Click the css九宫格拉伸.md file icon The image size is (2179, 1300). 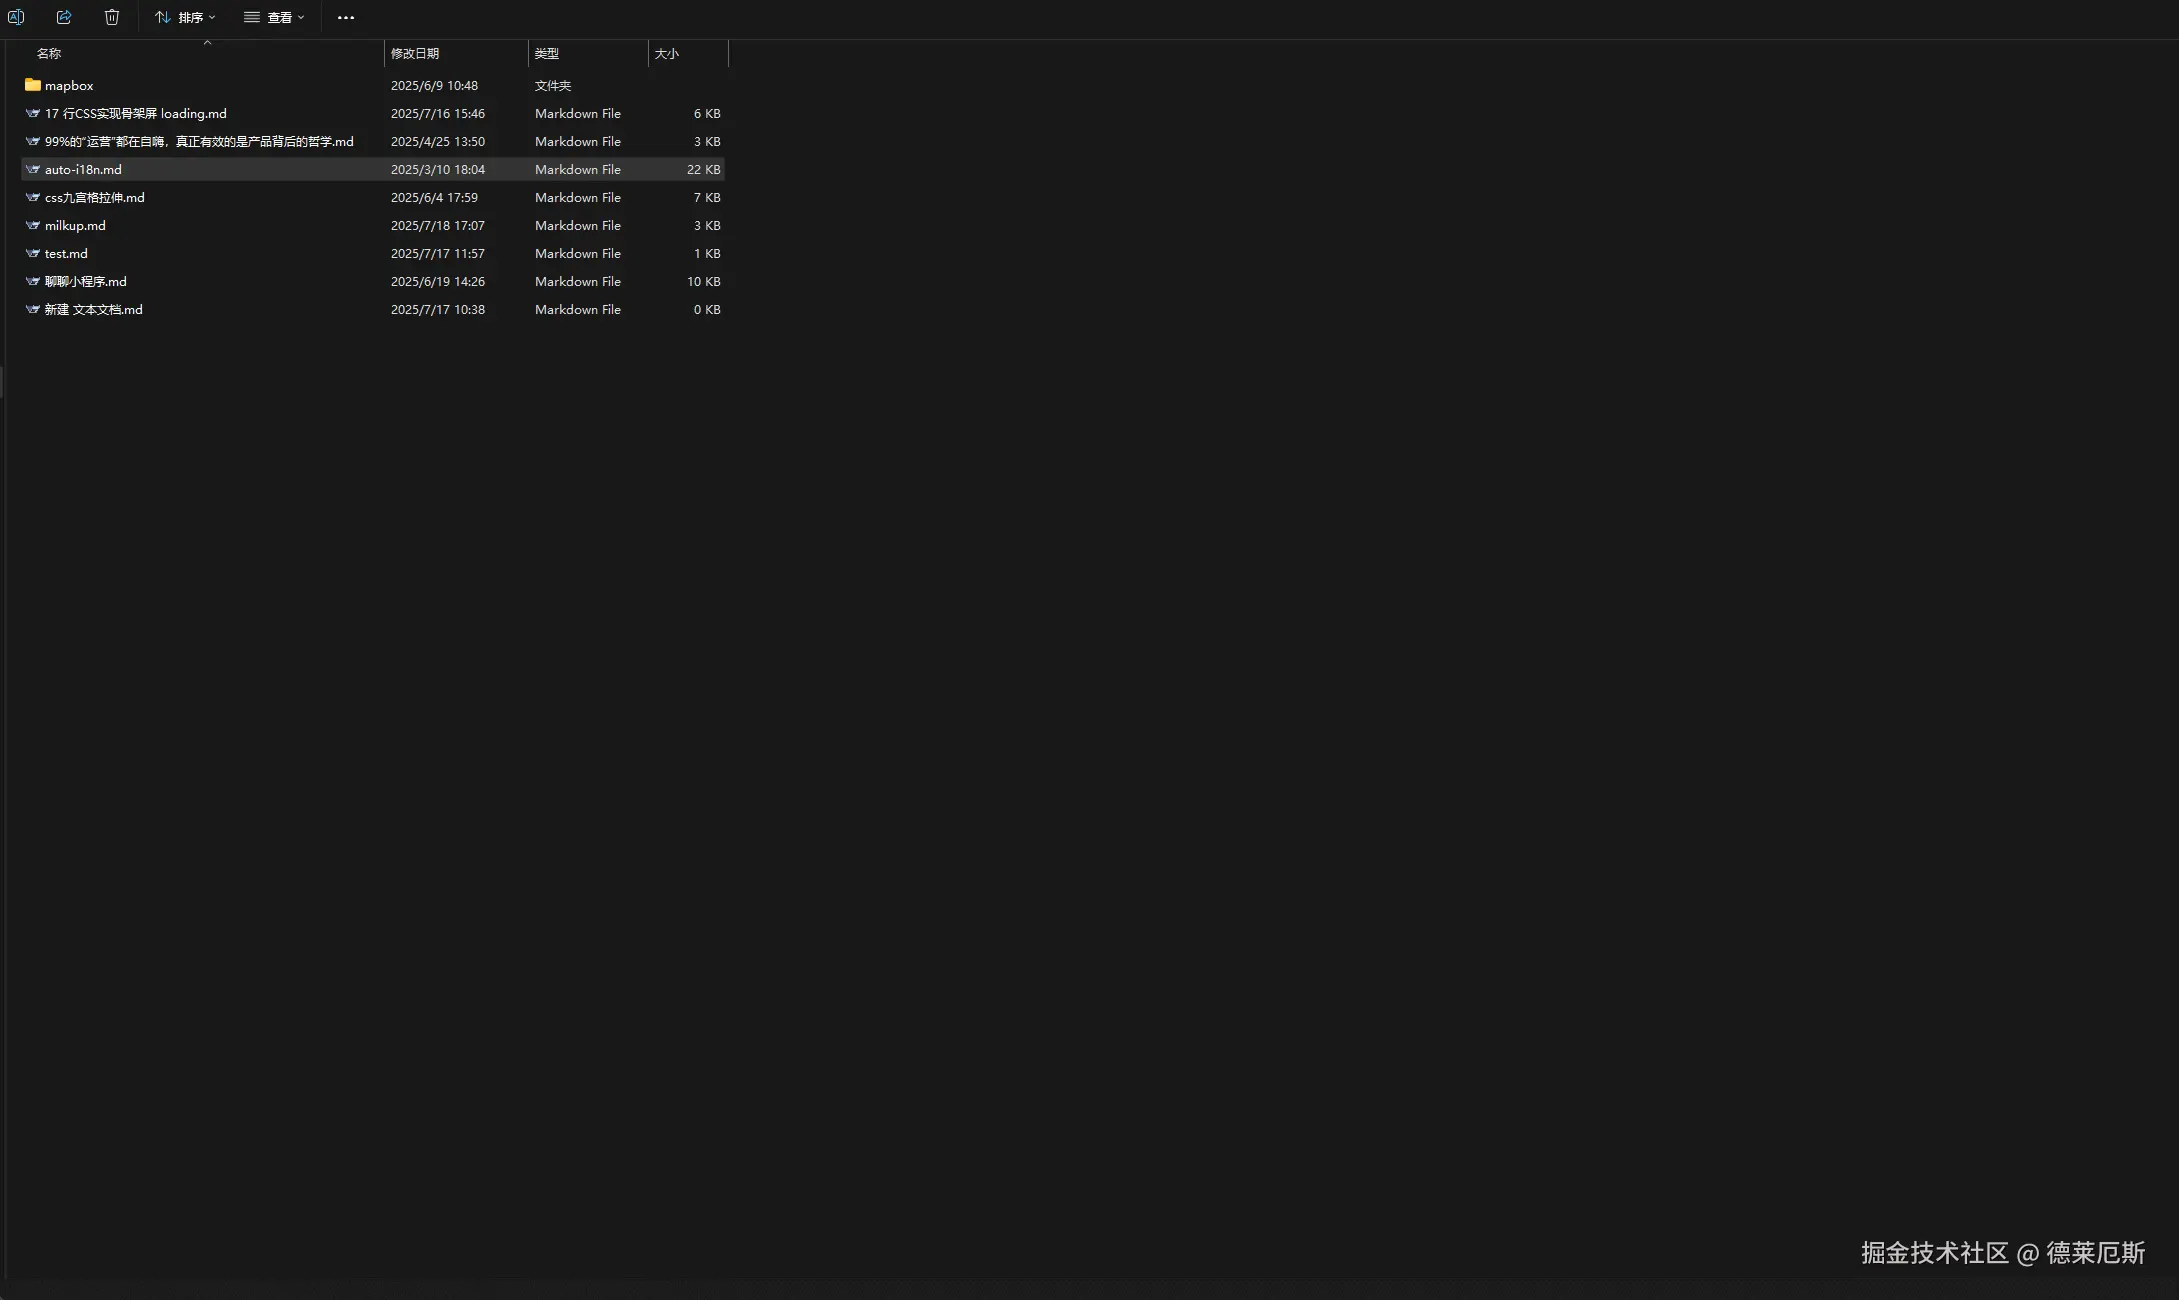(x=33, y=197)
